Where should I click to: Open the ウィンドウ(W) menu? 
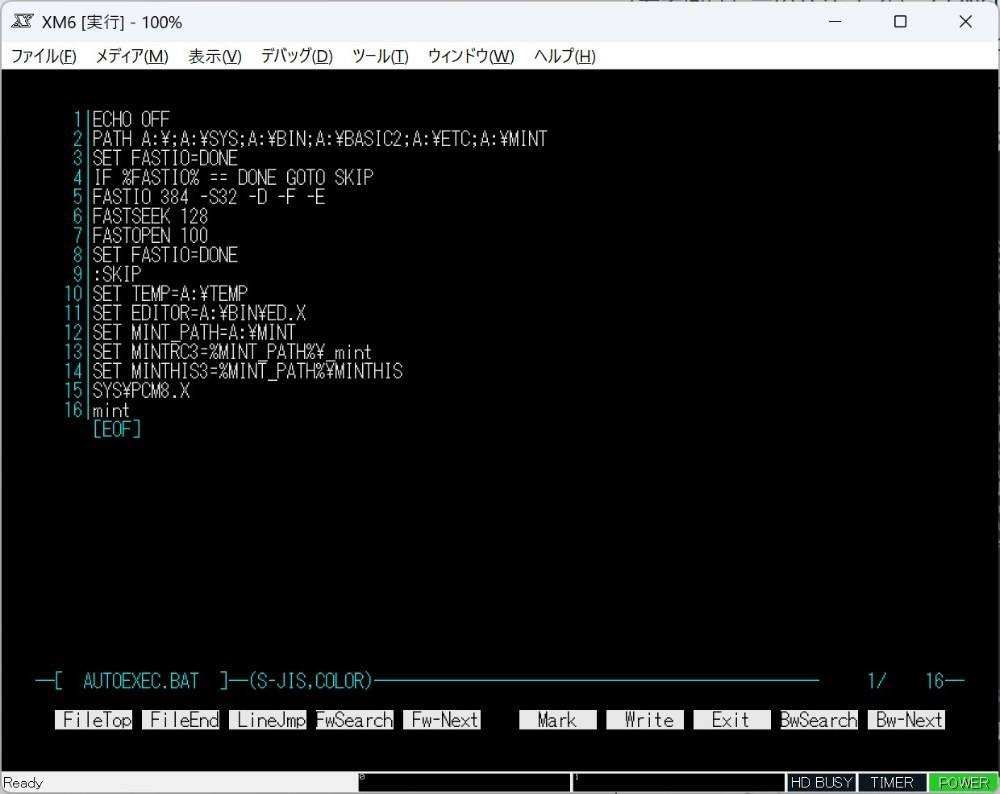[471, 56]
